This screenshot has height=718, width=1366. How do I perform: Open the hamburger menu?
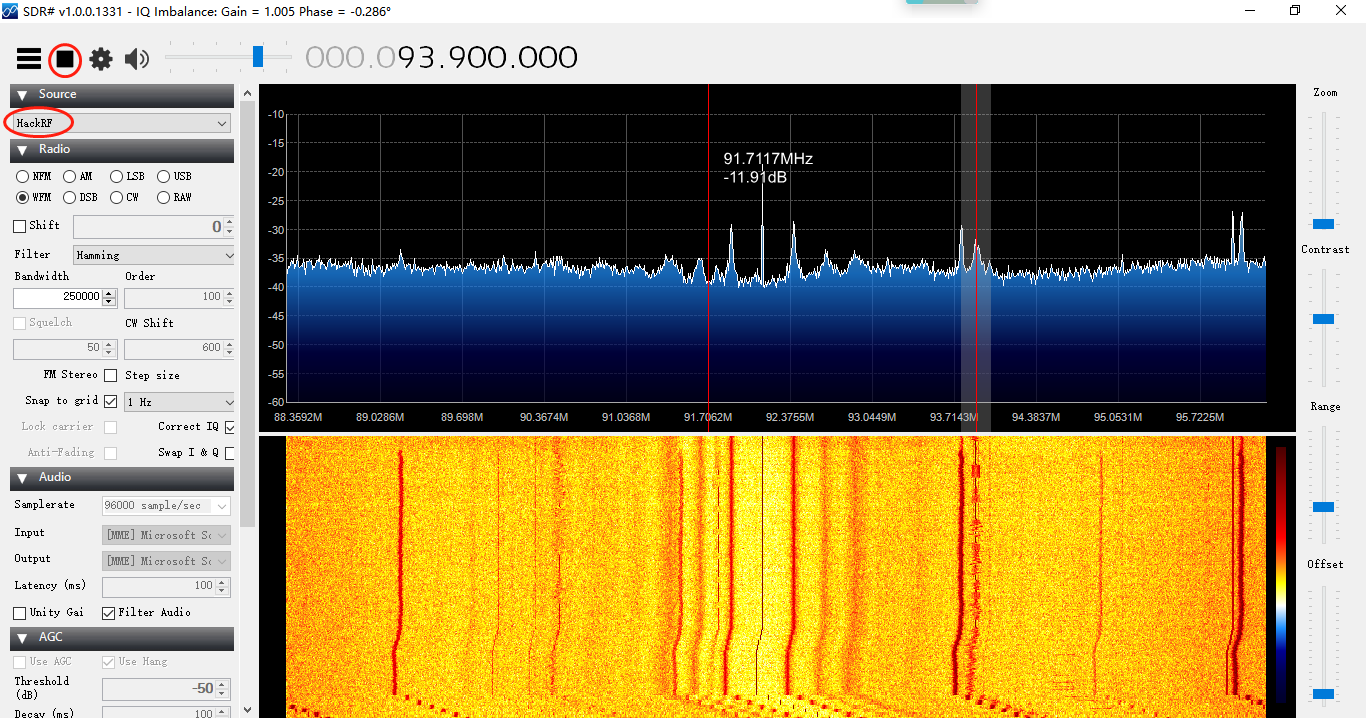[x=29, y=59]
